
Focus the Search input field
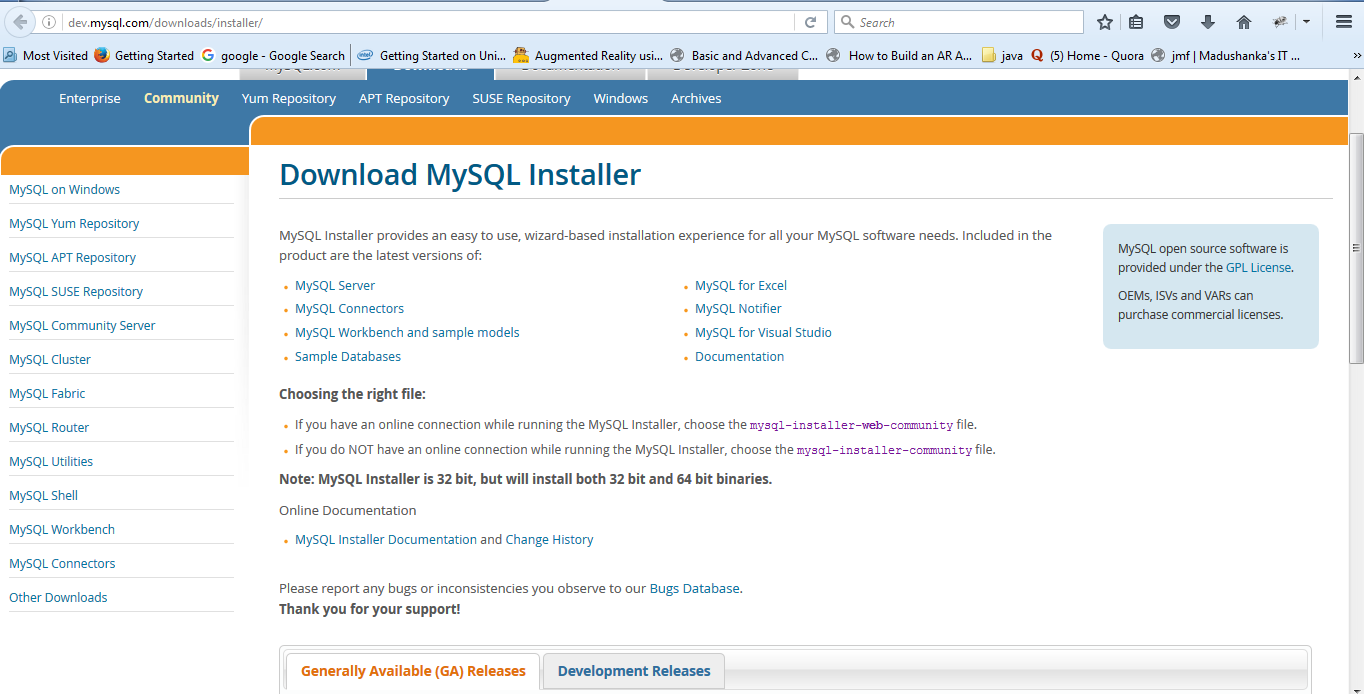(x=958, y=22)
